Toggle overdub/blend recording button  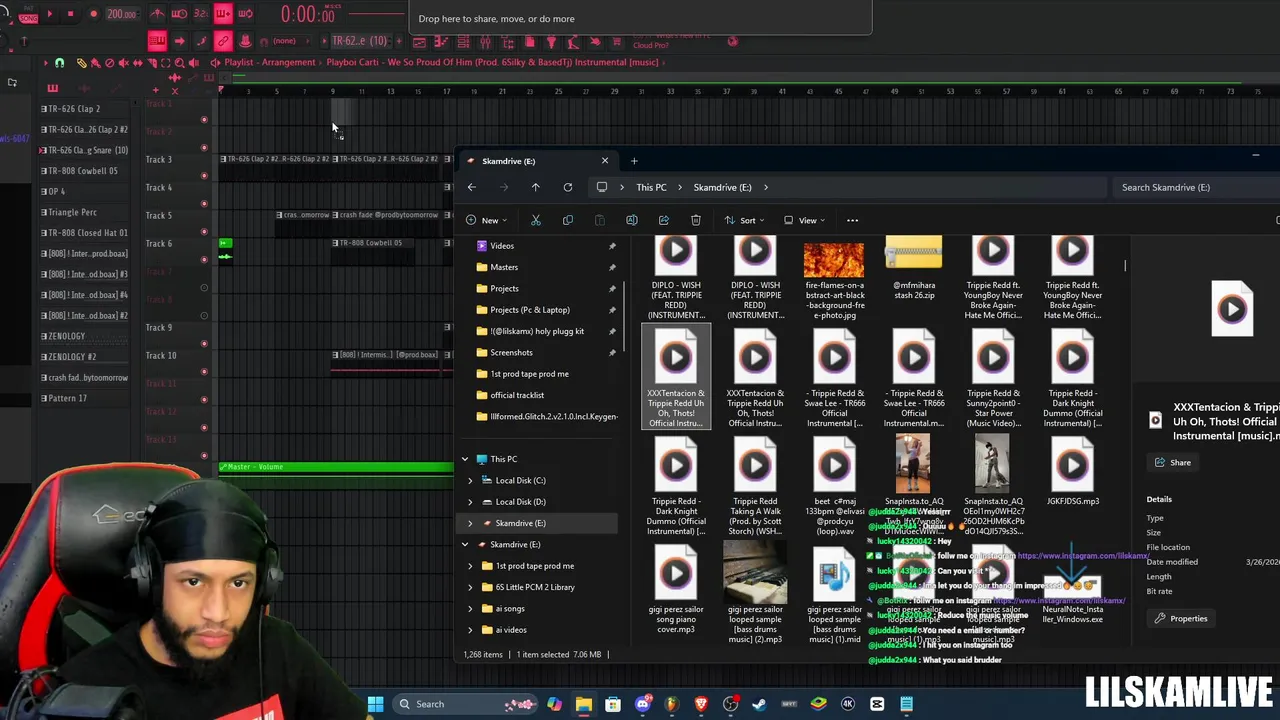[x=223, y=14]
